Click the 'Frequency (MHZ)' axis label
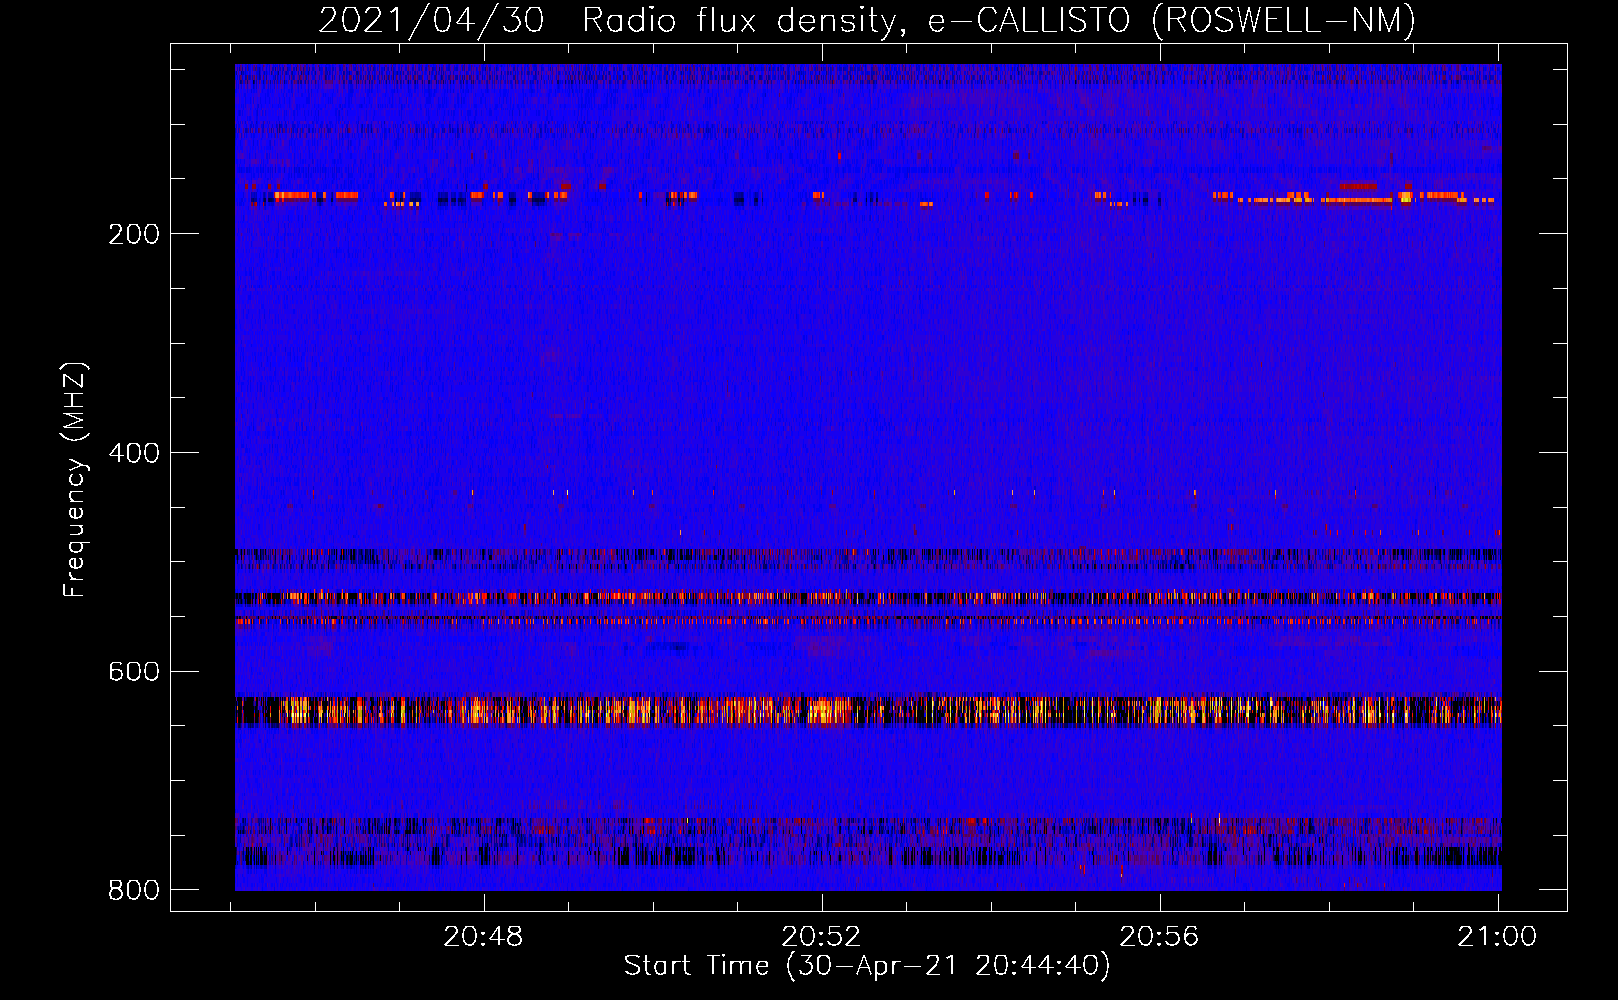This screenshot has height=1000, width=1618. coord(75,479)
